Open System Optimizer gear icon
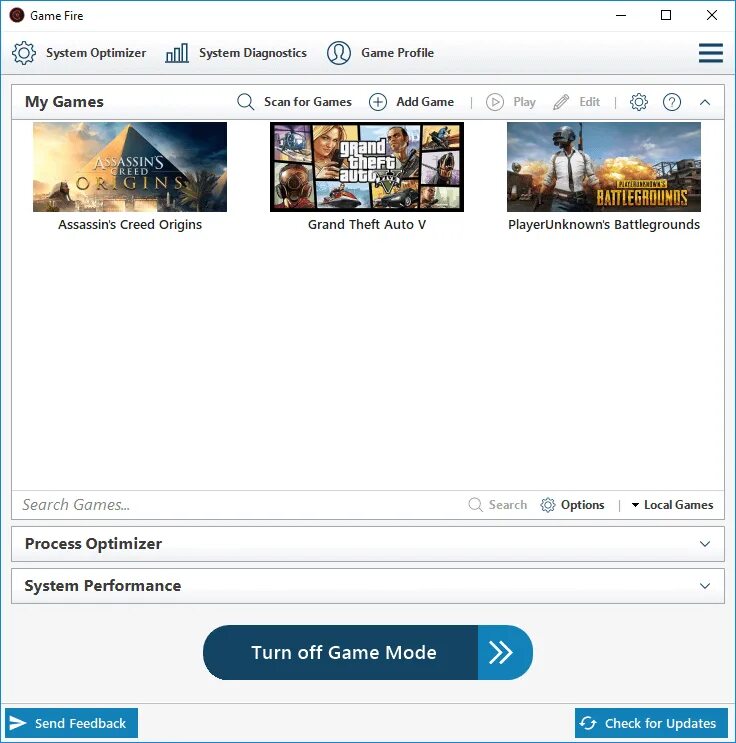 click(x=24, y=53)
